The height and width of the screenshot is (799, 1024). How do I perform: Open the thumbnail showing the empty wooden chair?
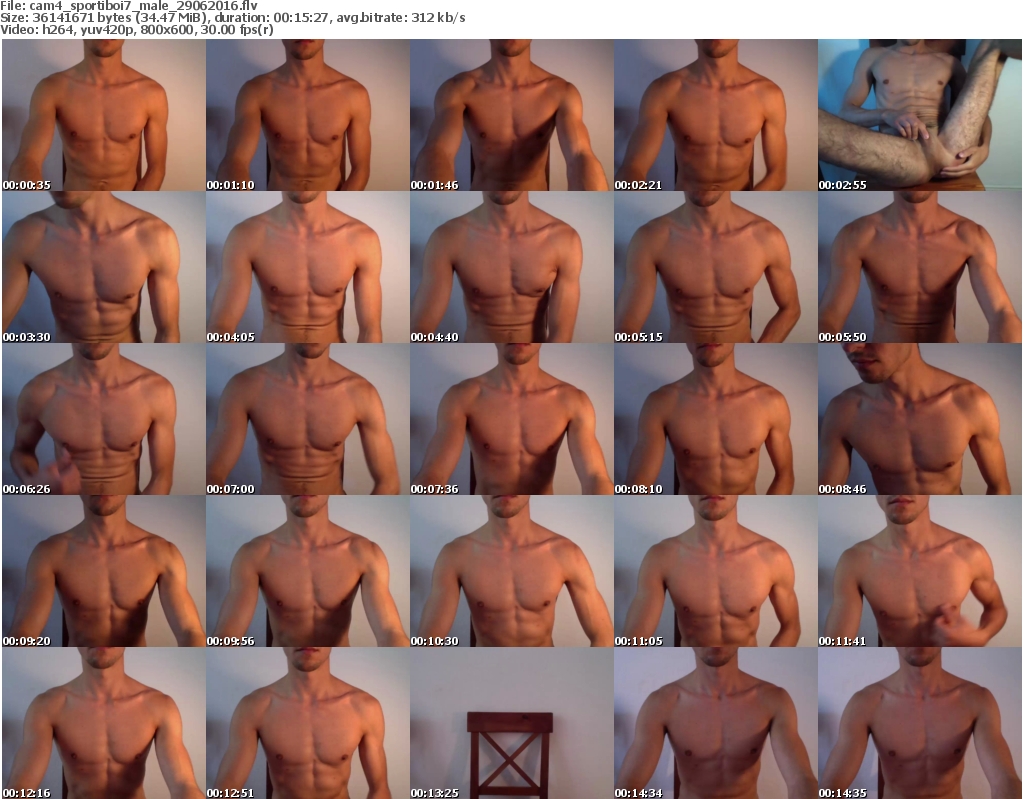(x=511, y=723)
